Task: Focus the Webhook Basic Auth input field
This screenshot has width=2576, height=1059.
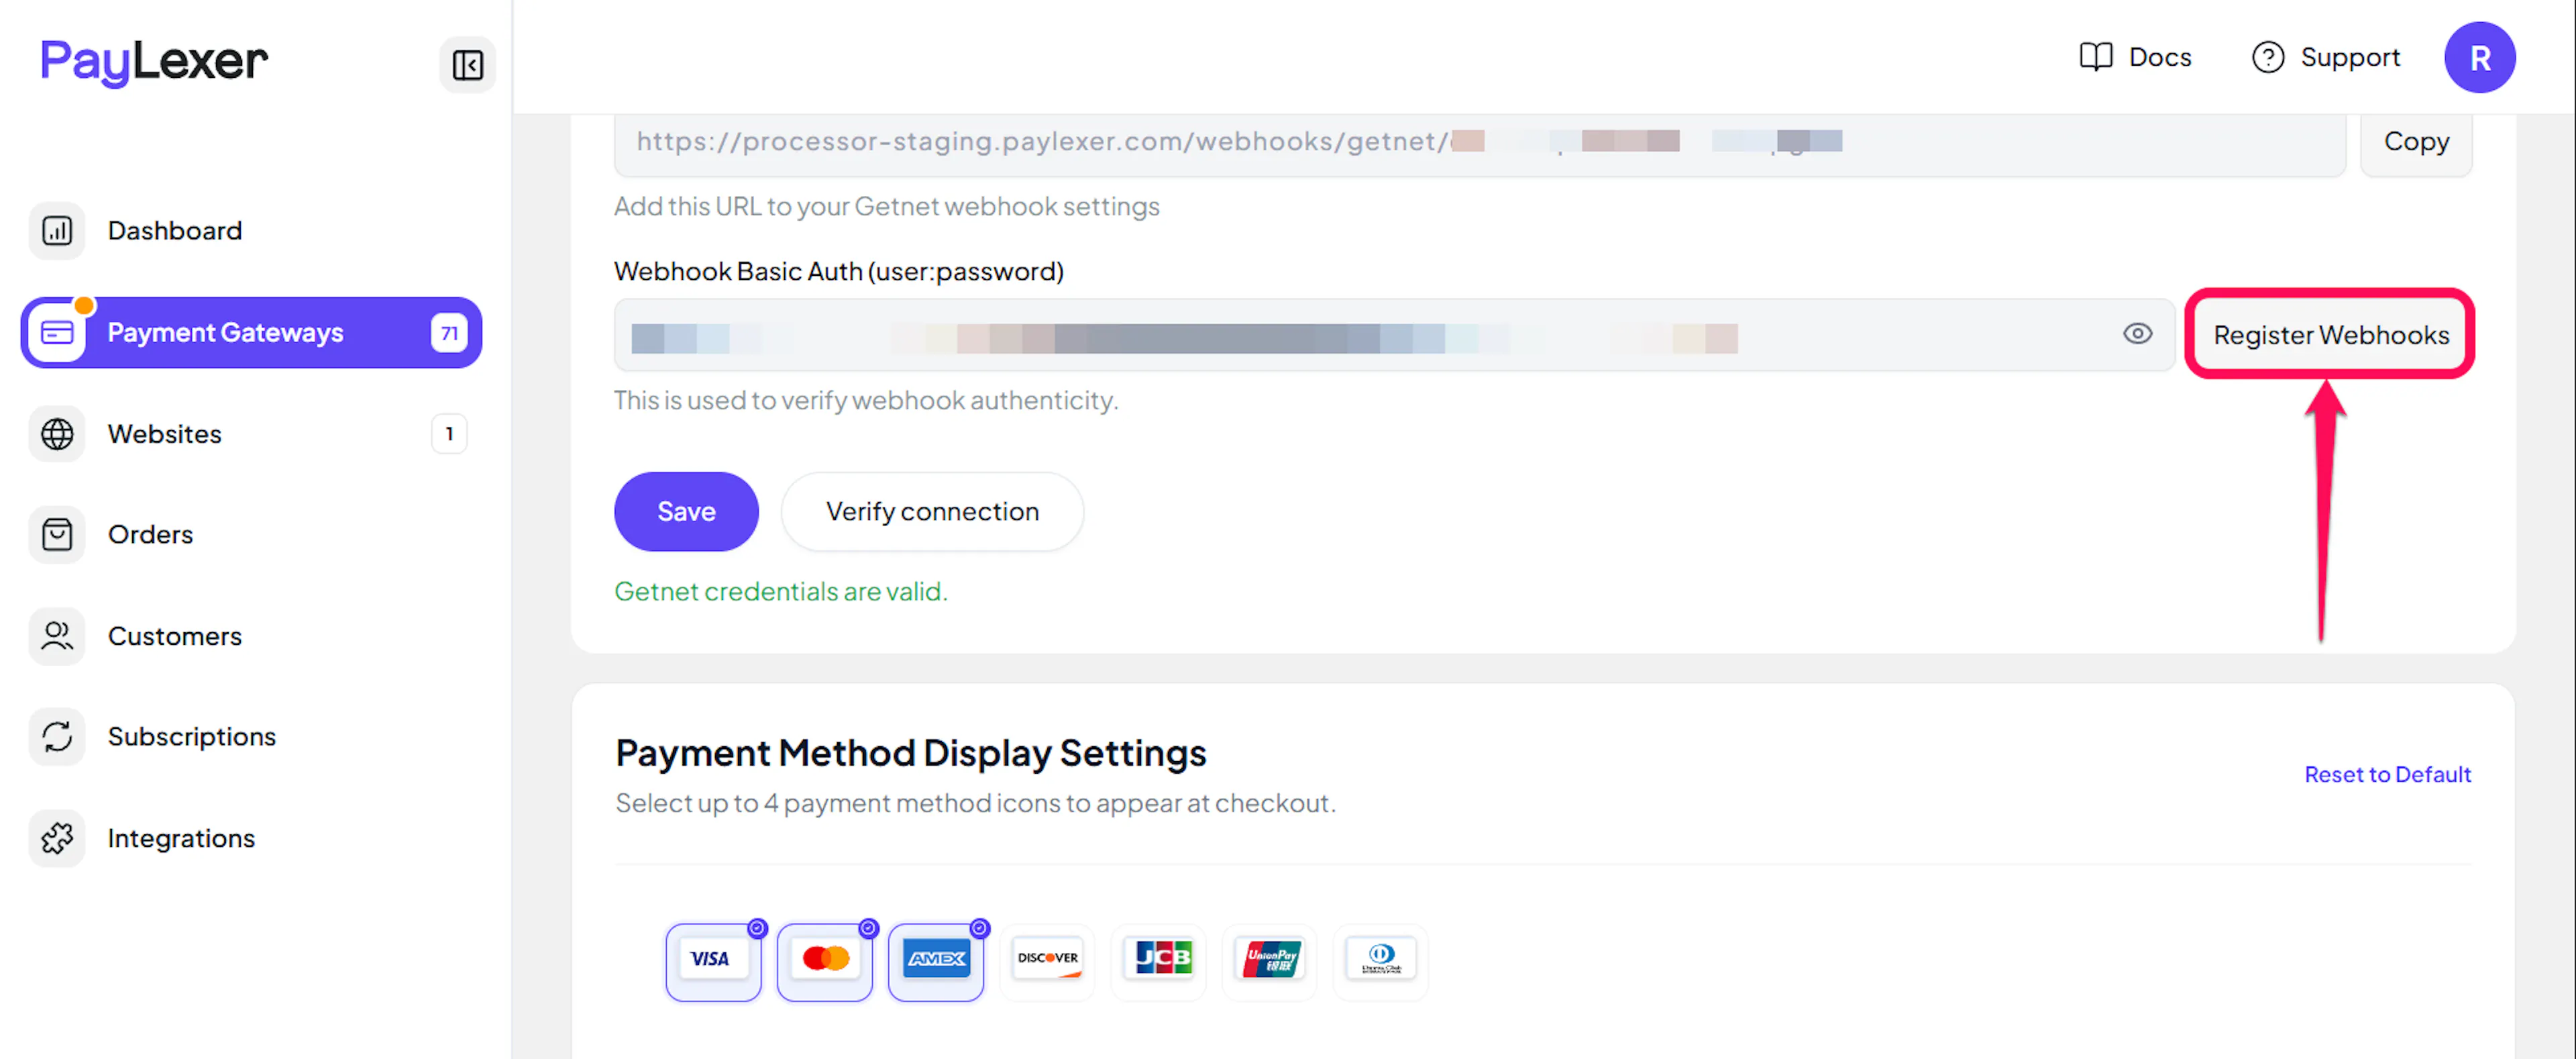Action: (1394, 335)
